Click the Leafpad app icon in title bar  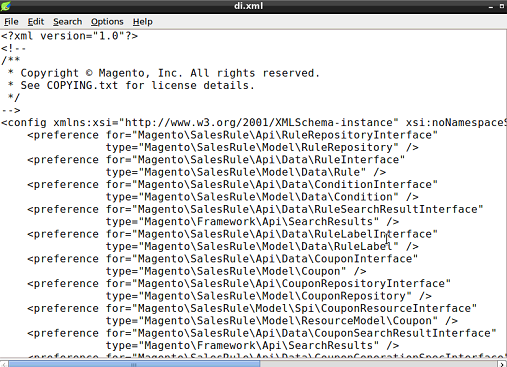[6, 6]
